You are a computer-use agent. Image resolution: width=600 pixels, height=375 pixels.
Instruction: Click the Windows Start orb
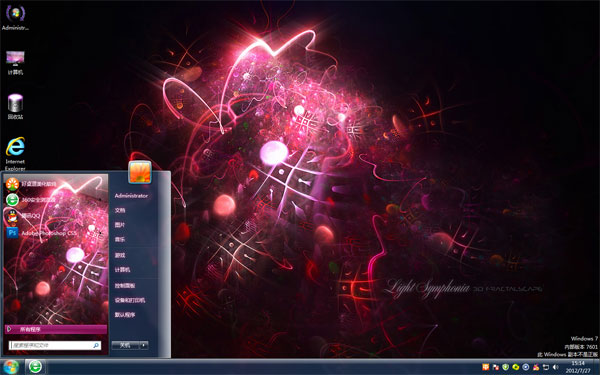[x=11, y=367]
